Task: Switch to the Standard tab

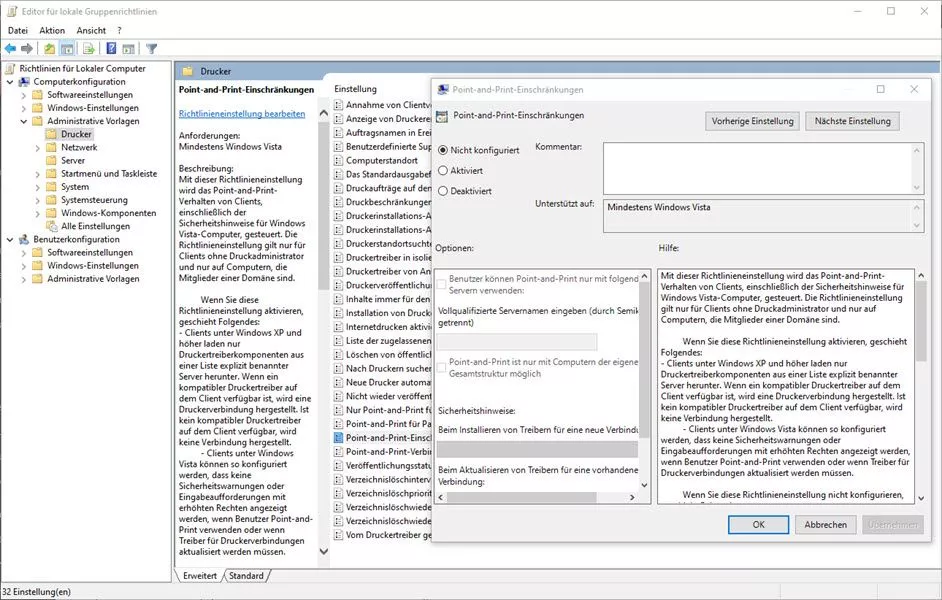Action: (246, 576)
